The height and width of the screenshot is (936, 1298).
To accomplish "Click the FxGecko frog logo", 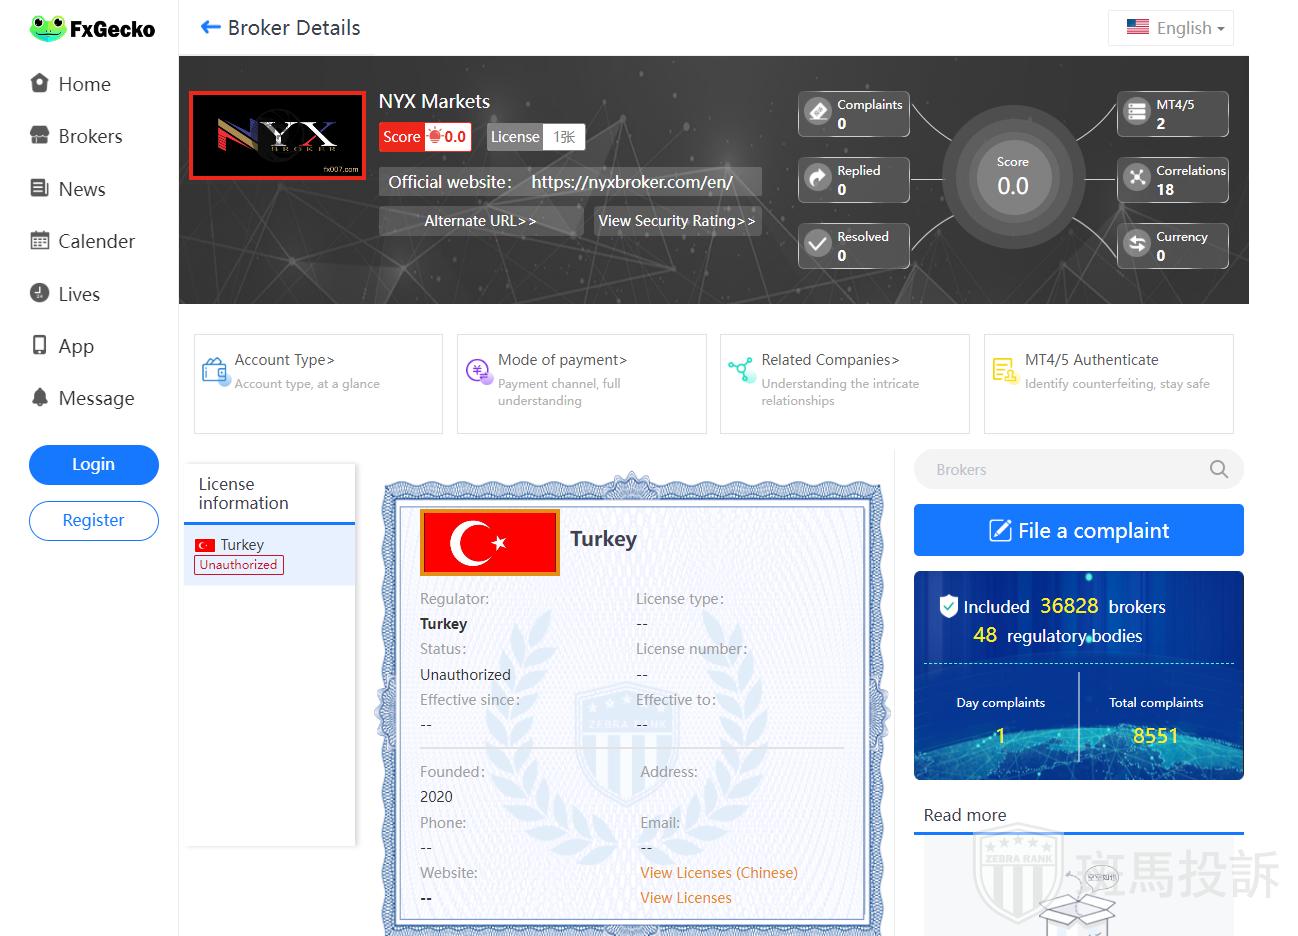I will point(47,29).
